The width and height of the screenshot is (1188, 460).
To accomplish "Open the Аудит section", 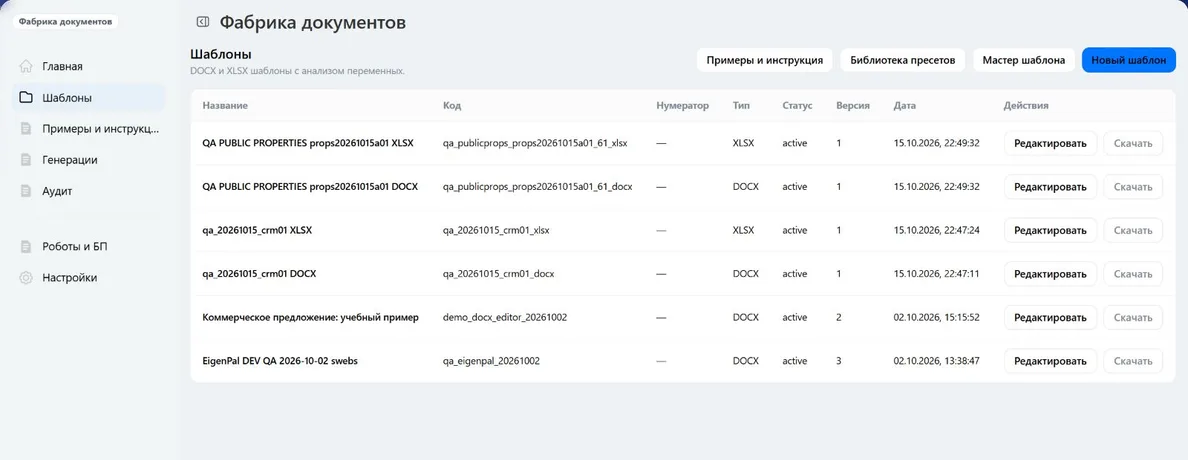I will 89,191.
